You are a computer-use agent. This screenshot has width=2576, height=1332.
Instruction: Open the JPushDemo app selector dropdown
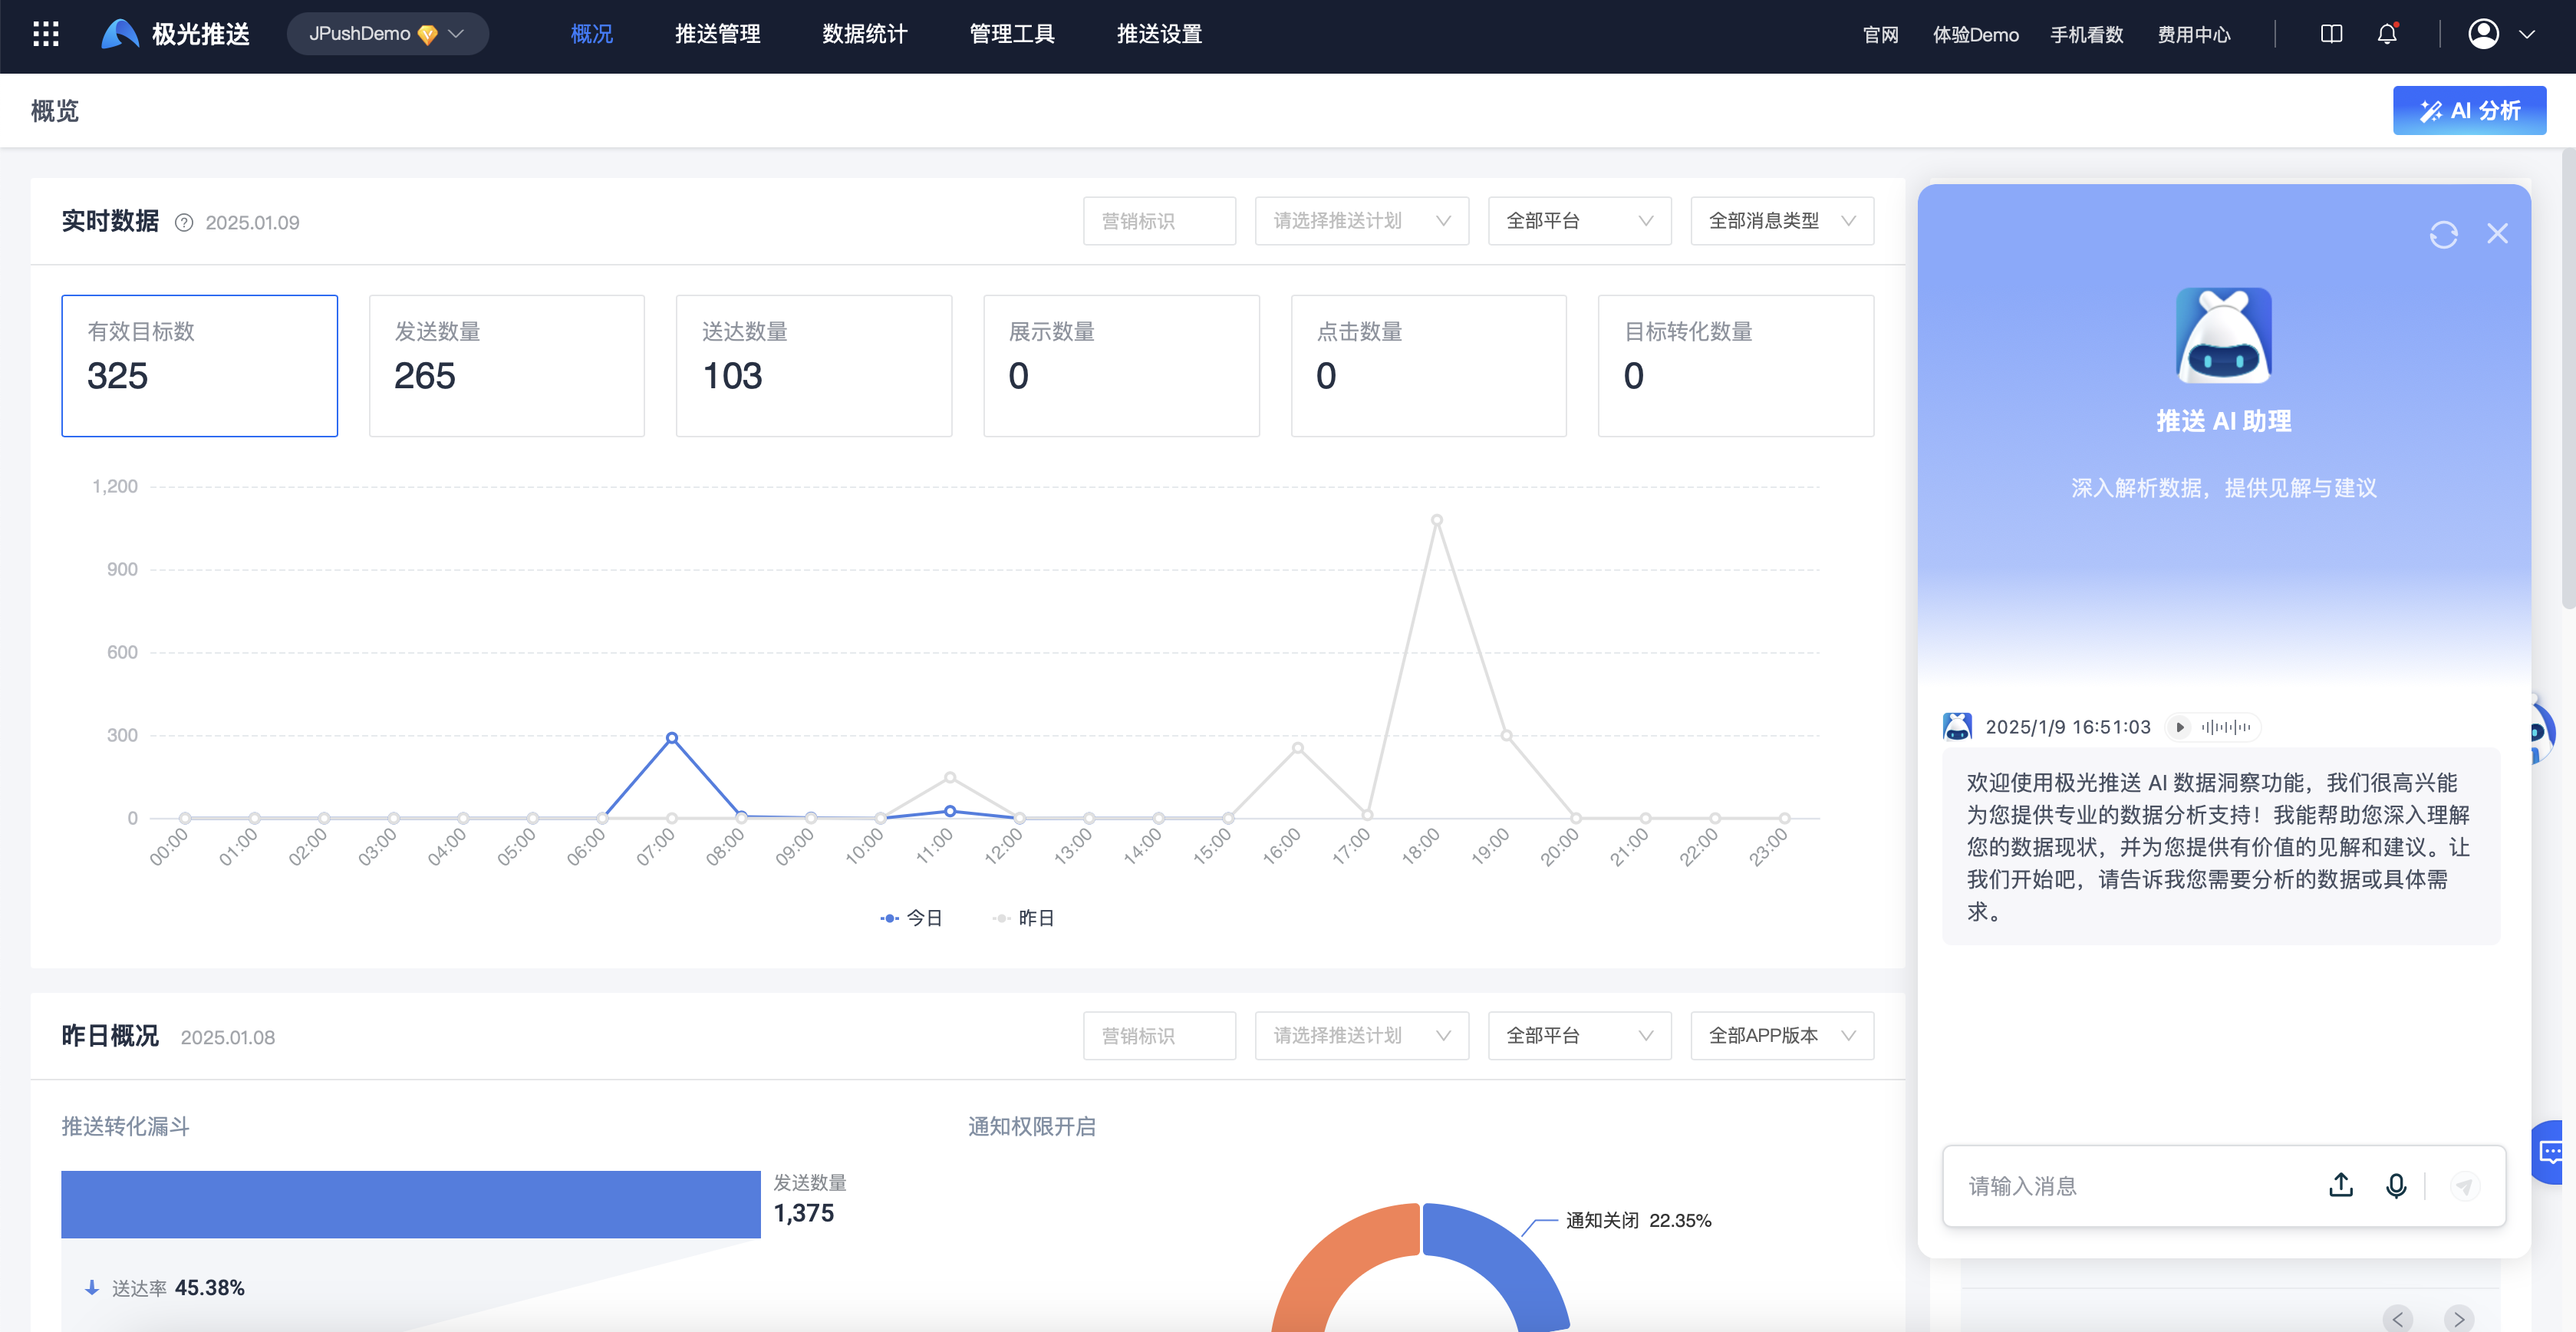point(387,34)
